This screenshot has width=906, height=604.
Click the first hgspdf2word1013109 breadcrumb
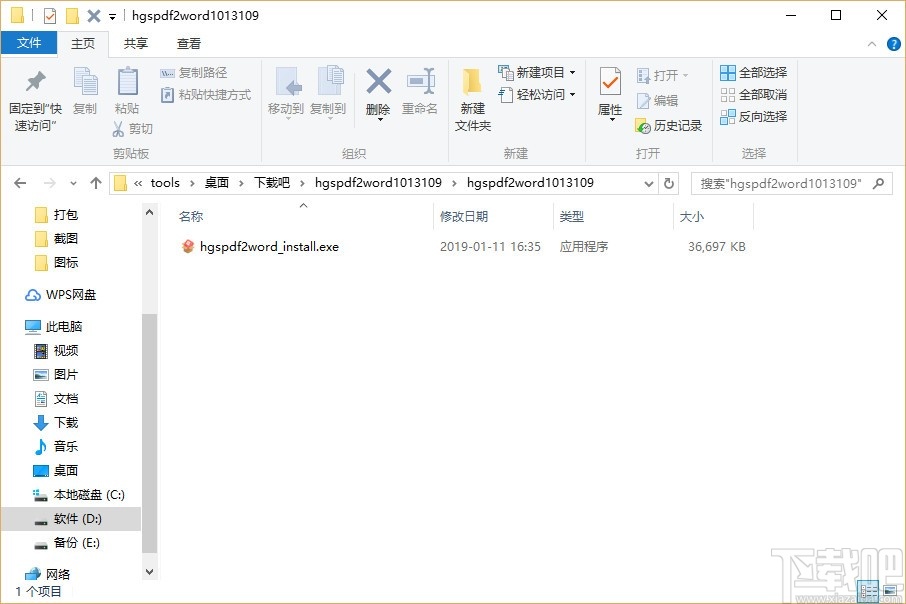click(378, 183)
